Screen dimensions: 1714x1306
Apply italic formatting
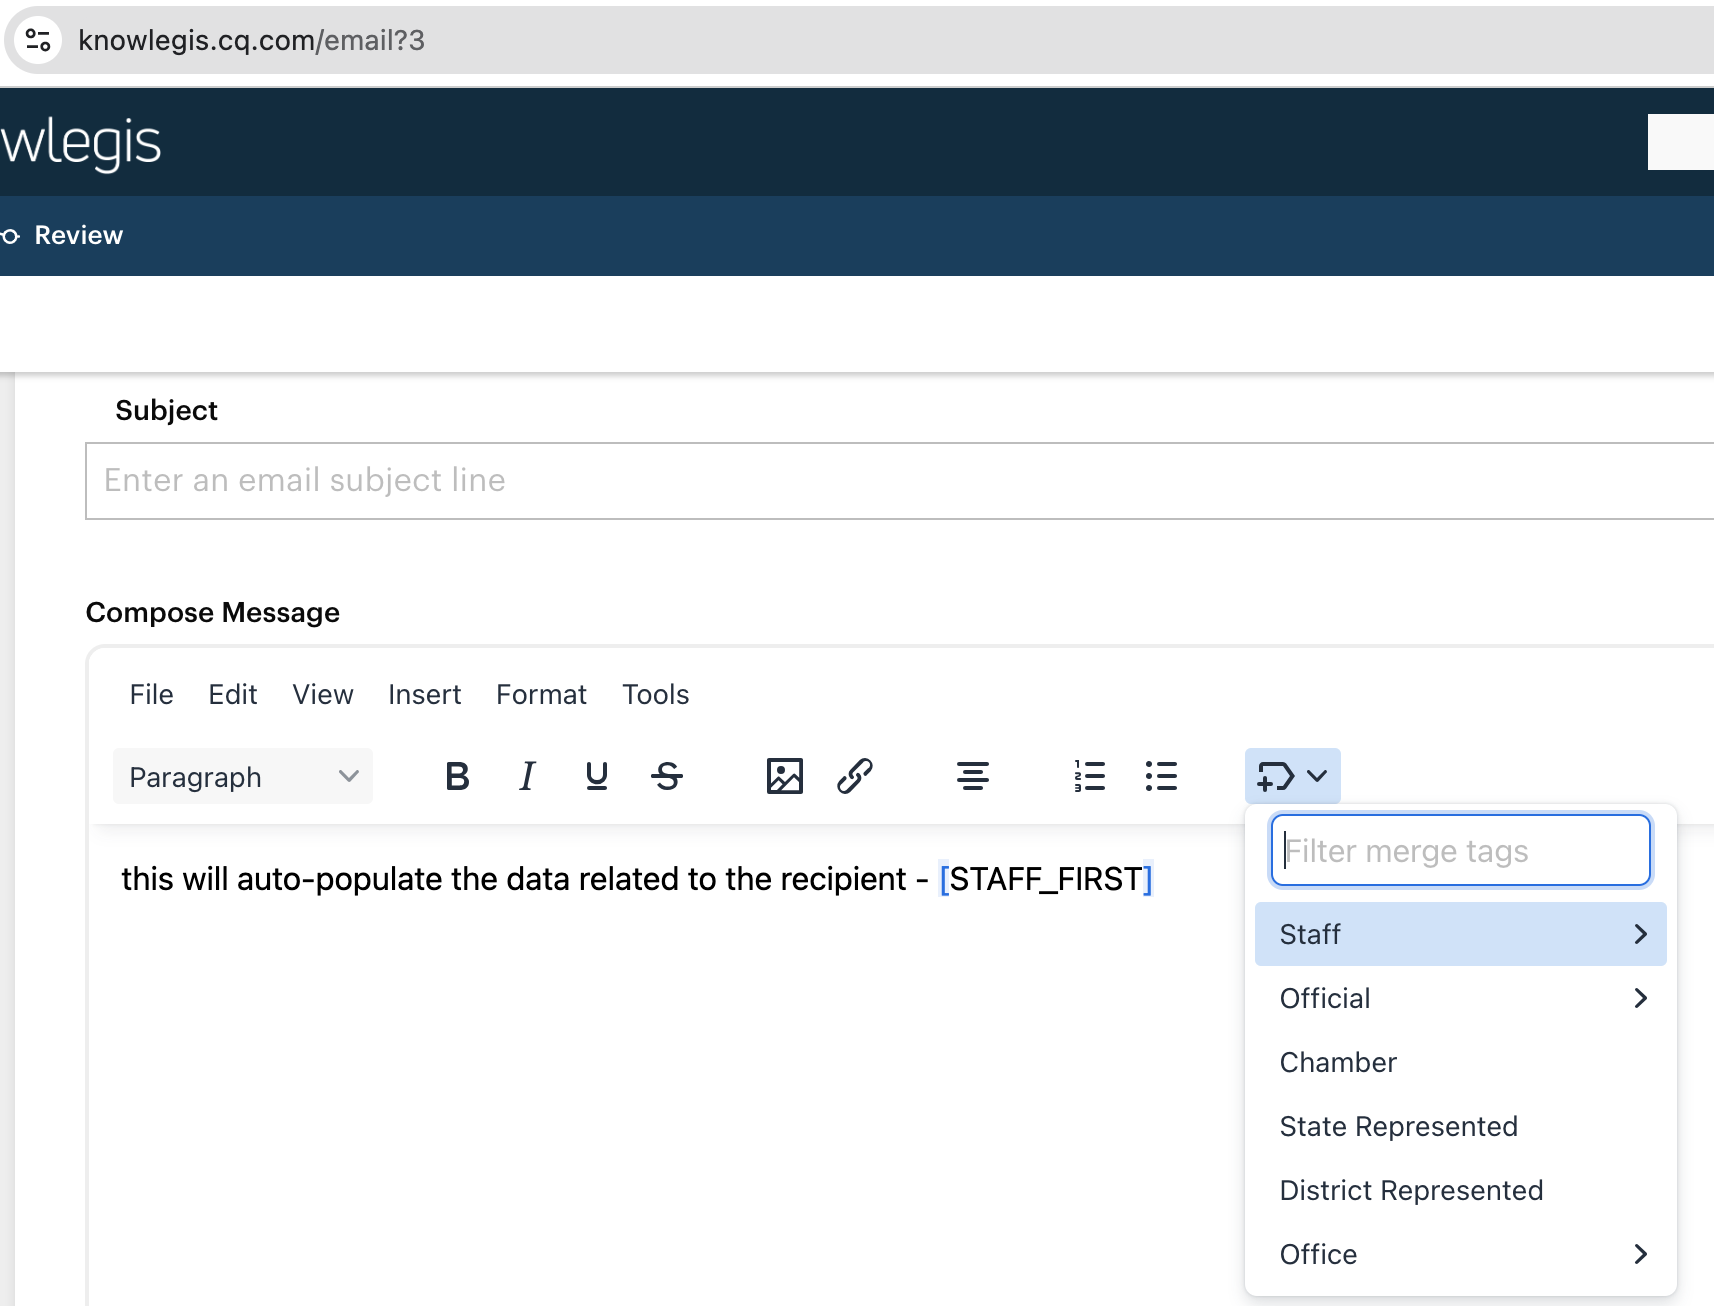click(527, 776)
